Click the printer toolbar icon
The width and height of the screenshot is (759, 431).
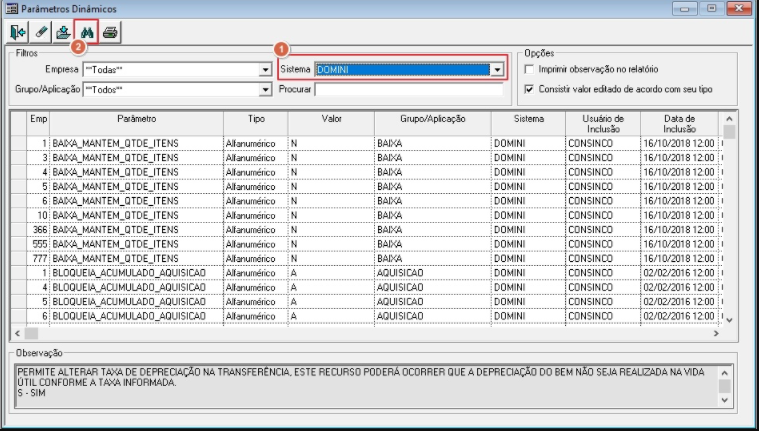coord(110,32)
